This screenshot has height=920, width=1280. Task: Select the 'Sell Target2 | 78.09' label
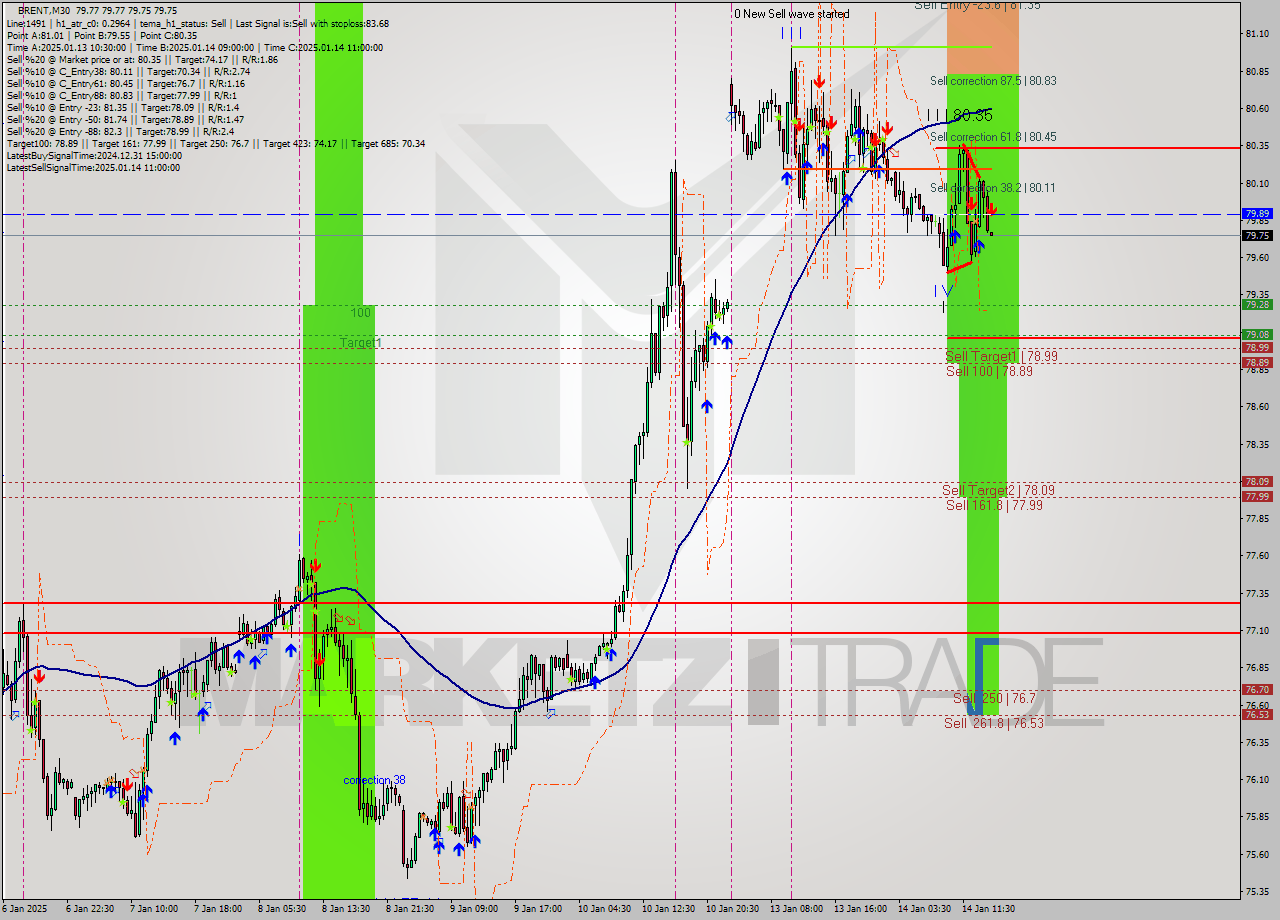(x=998, y=490)
